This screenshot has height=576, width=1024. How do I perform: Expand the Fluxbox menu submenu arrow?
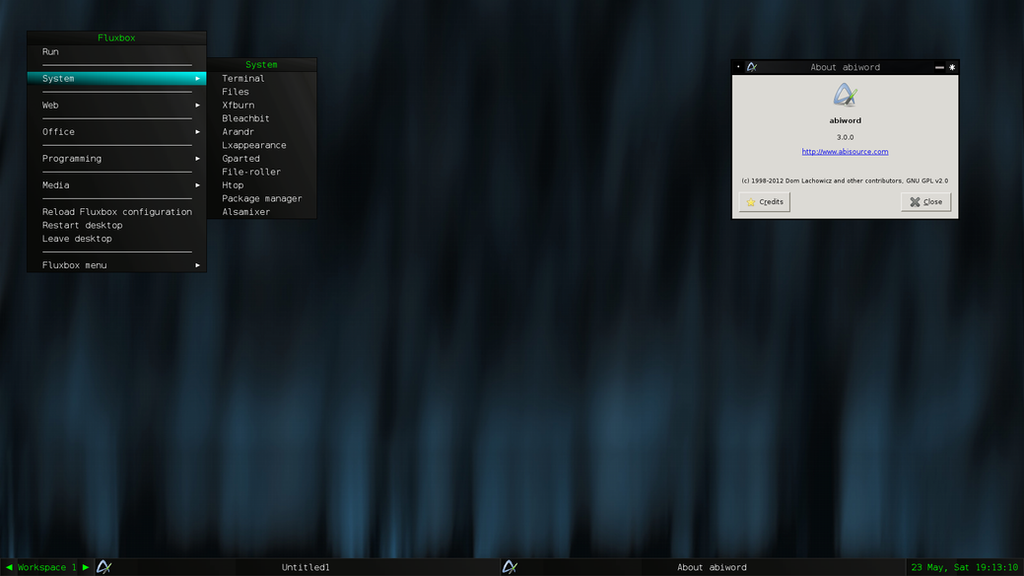click(197, 265)
